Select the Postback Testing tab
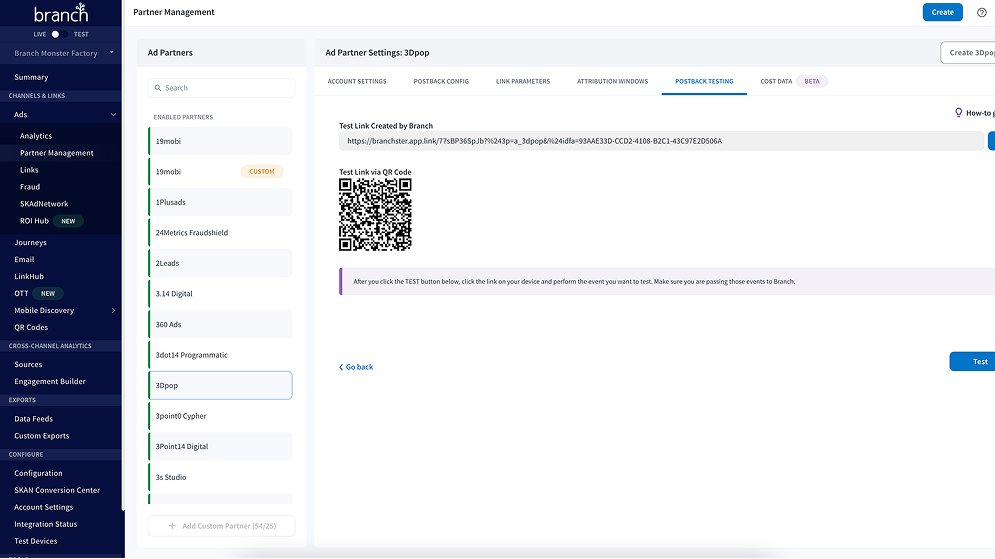The height and width of the screenshot is (559, 995). 704,81
